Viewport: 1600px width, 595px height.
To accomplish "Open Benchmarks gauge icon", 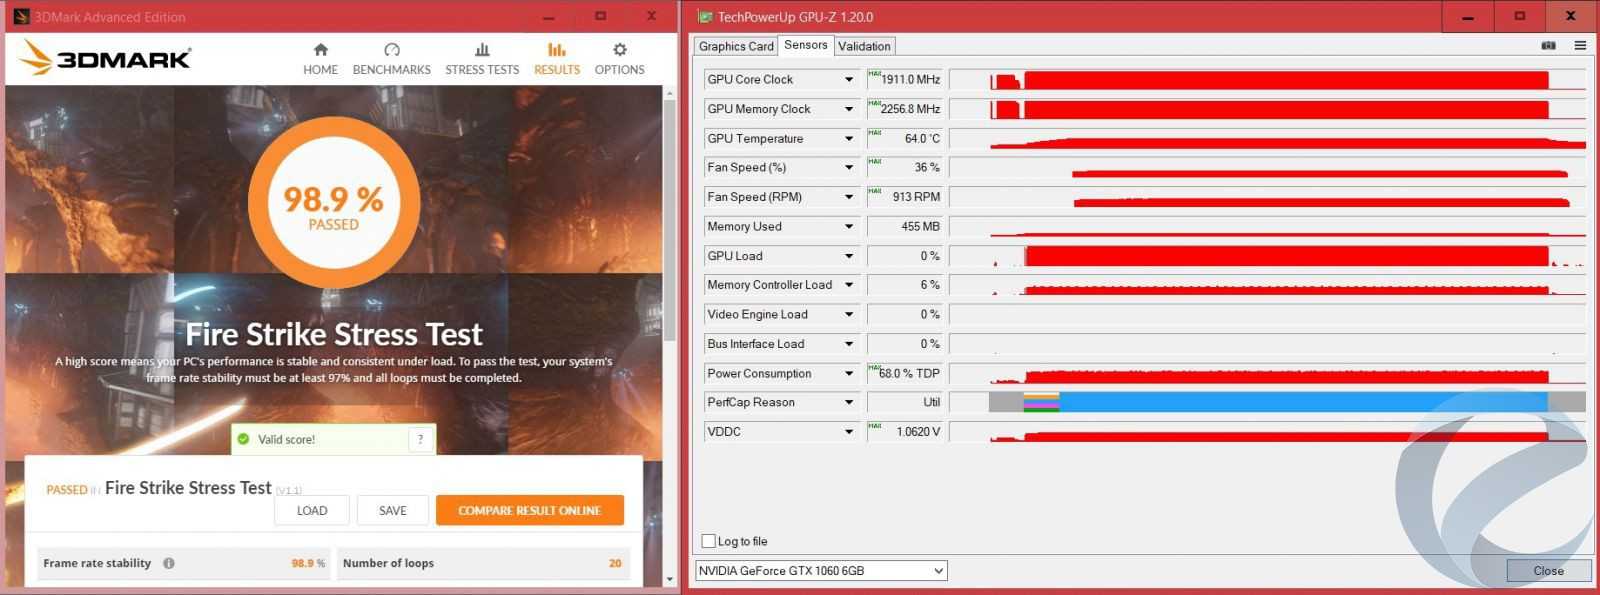I will (391, 50).
